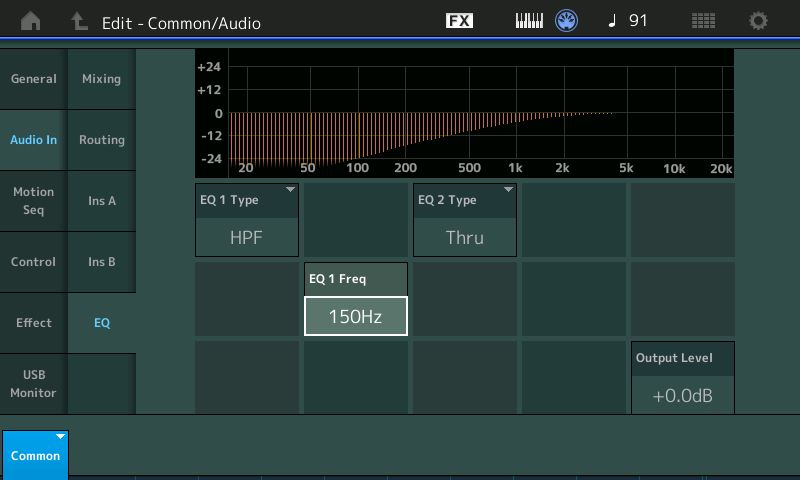Screen dimensions: 800x480
Task: Open the FX overview icon
Action: coord(459,21)
